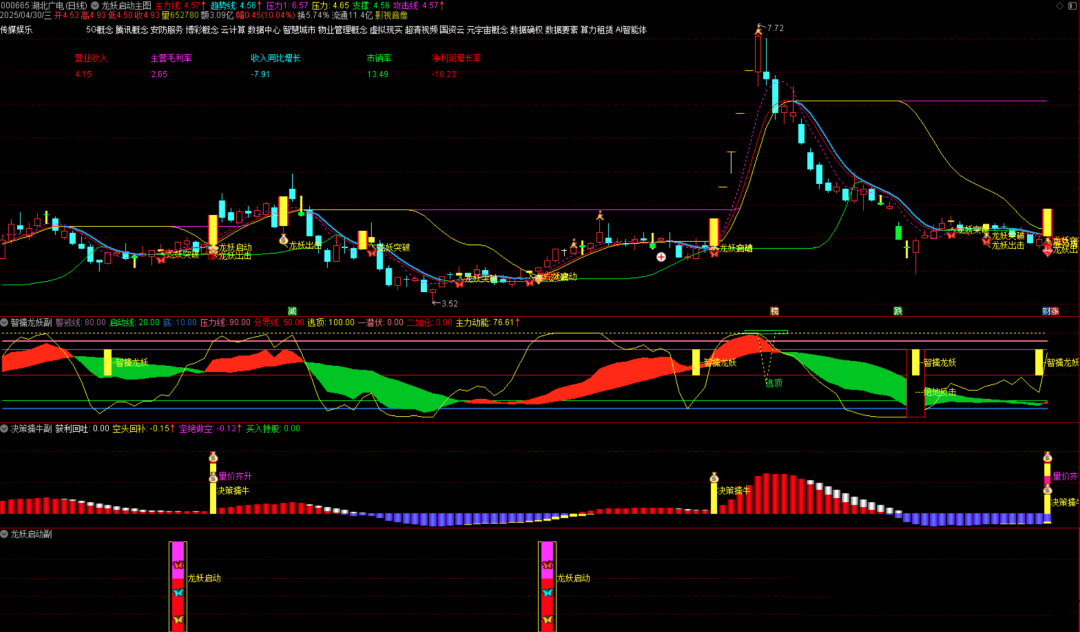1080x632 pixels.
Task: Click the 传媒娱乐 industry label
Action: (x=16, y=30)
